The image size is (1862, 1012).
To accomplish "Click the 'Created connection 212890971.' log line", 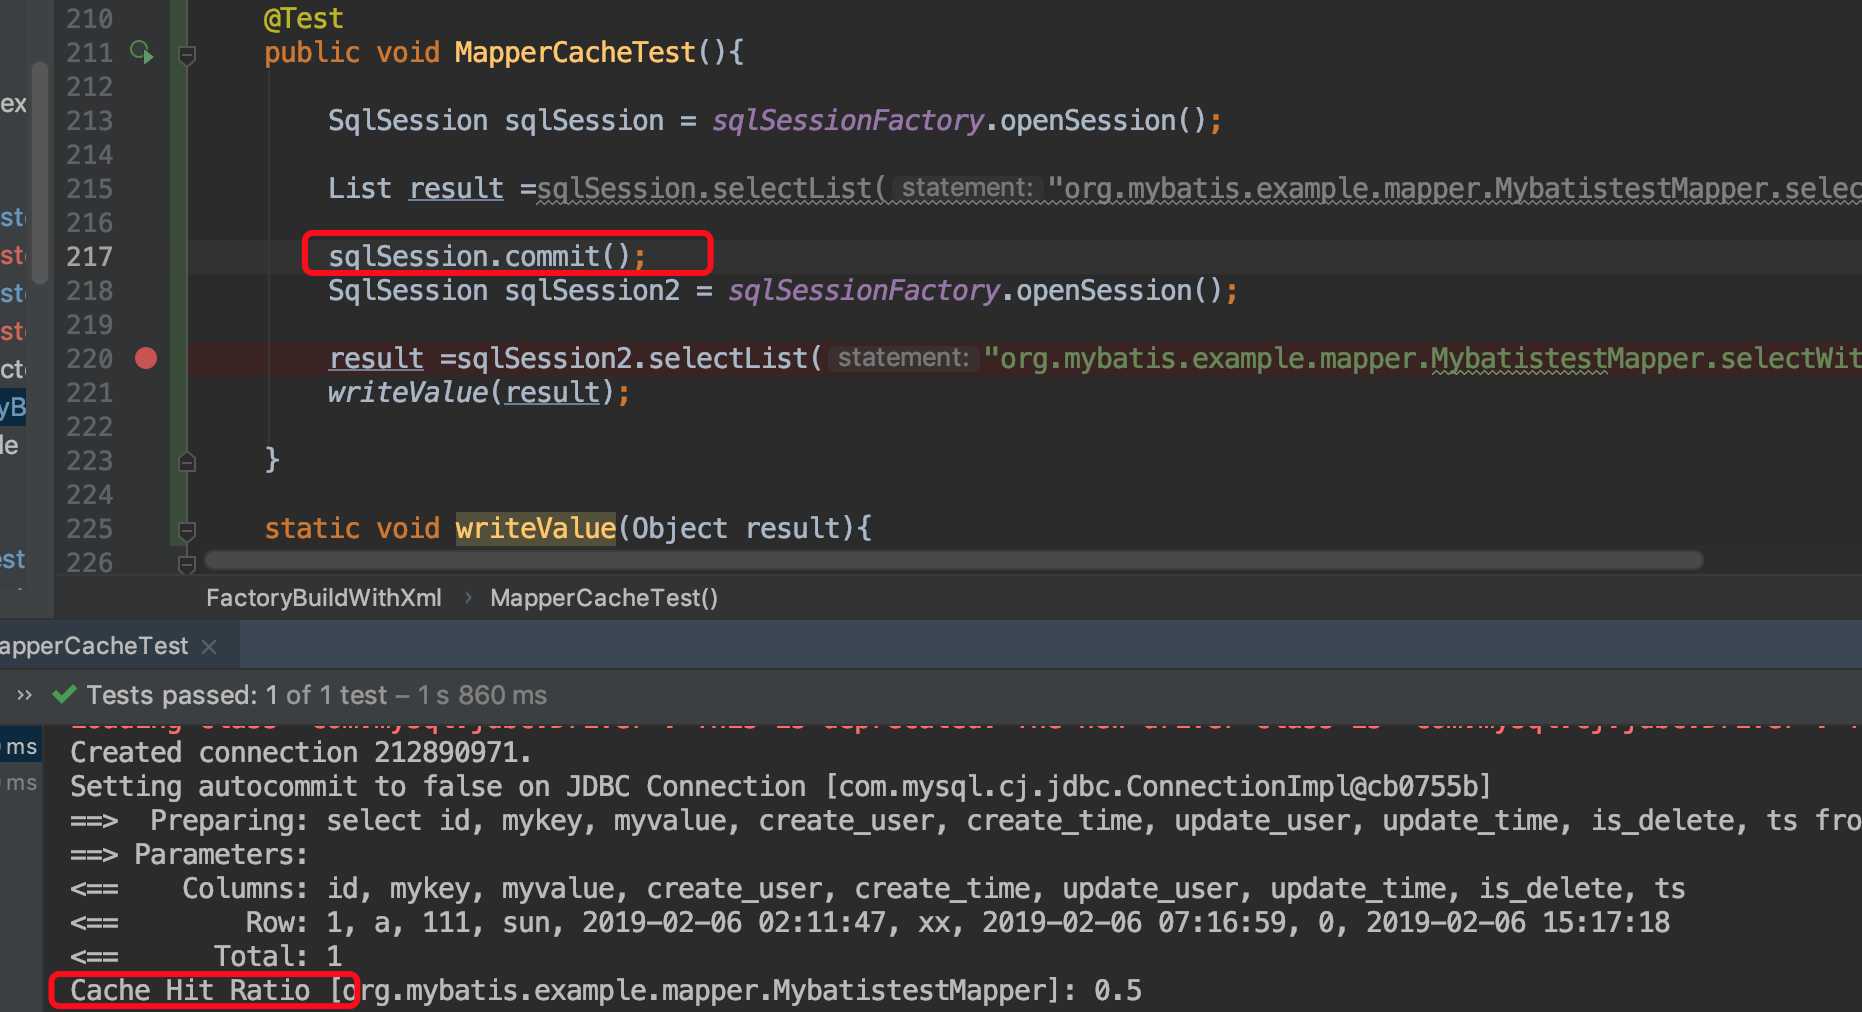I will click(x=301, y=752).
